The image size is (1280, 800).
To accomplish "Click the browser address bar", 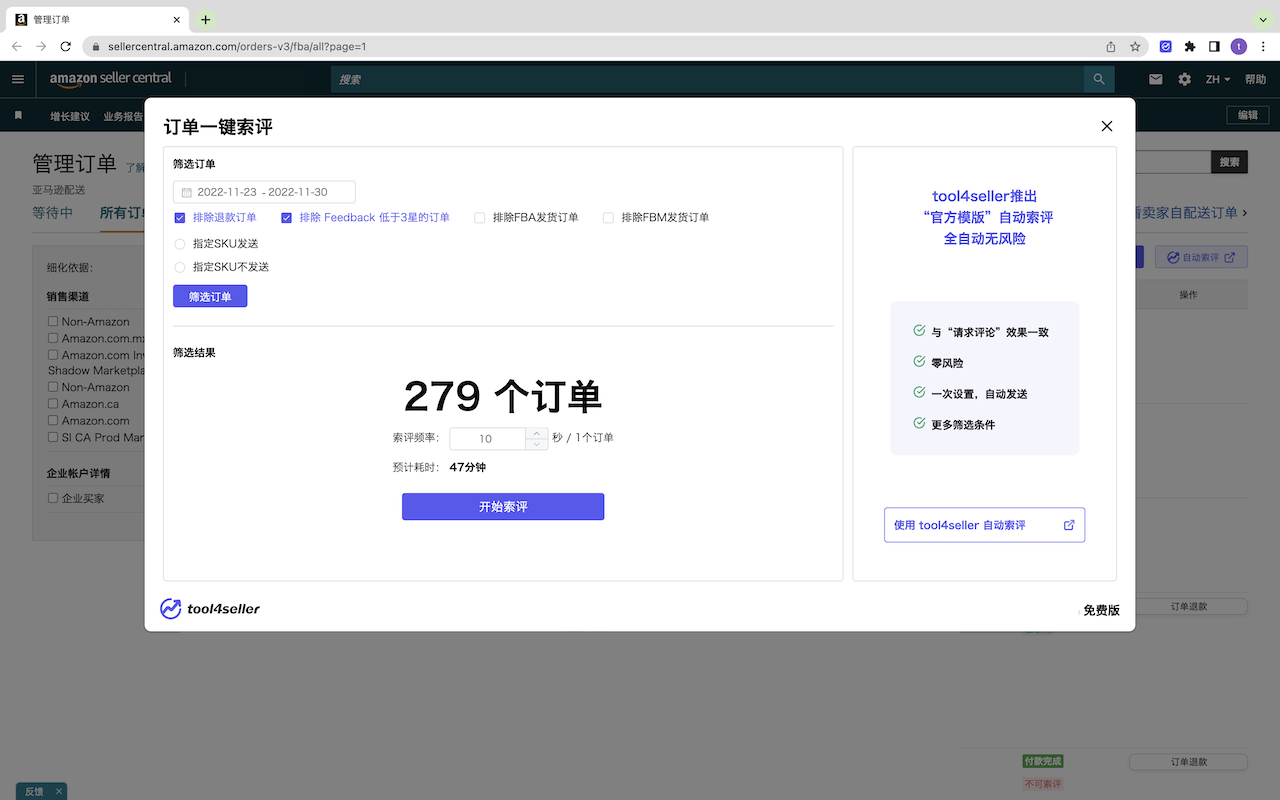I will pos(400,45).
